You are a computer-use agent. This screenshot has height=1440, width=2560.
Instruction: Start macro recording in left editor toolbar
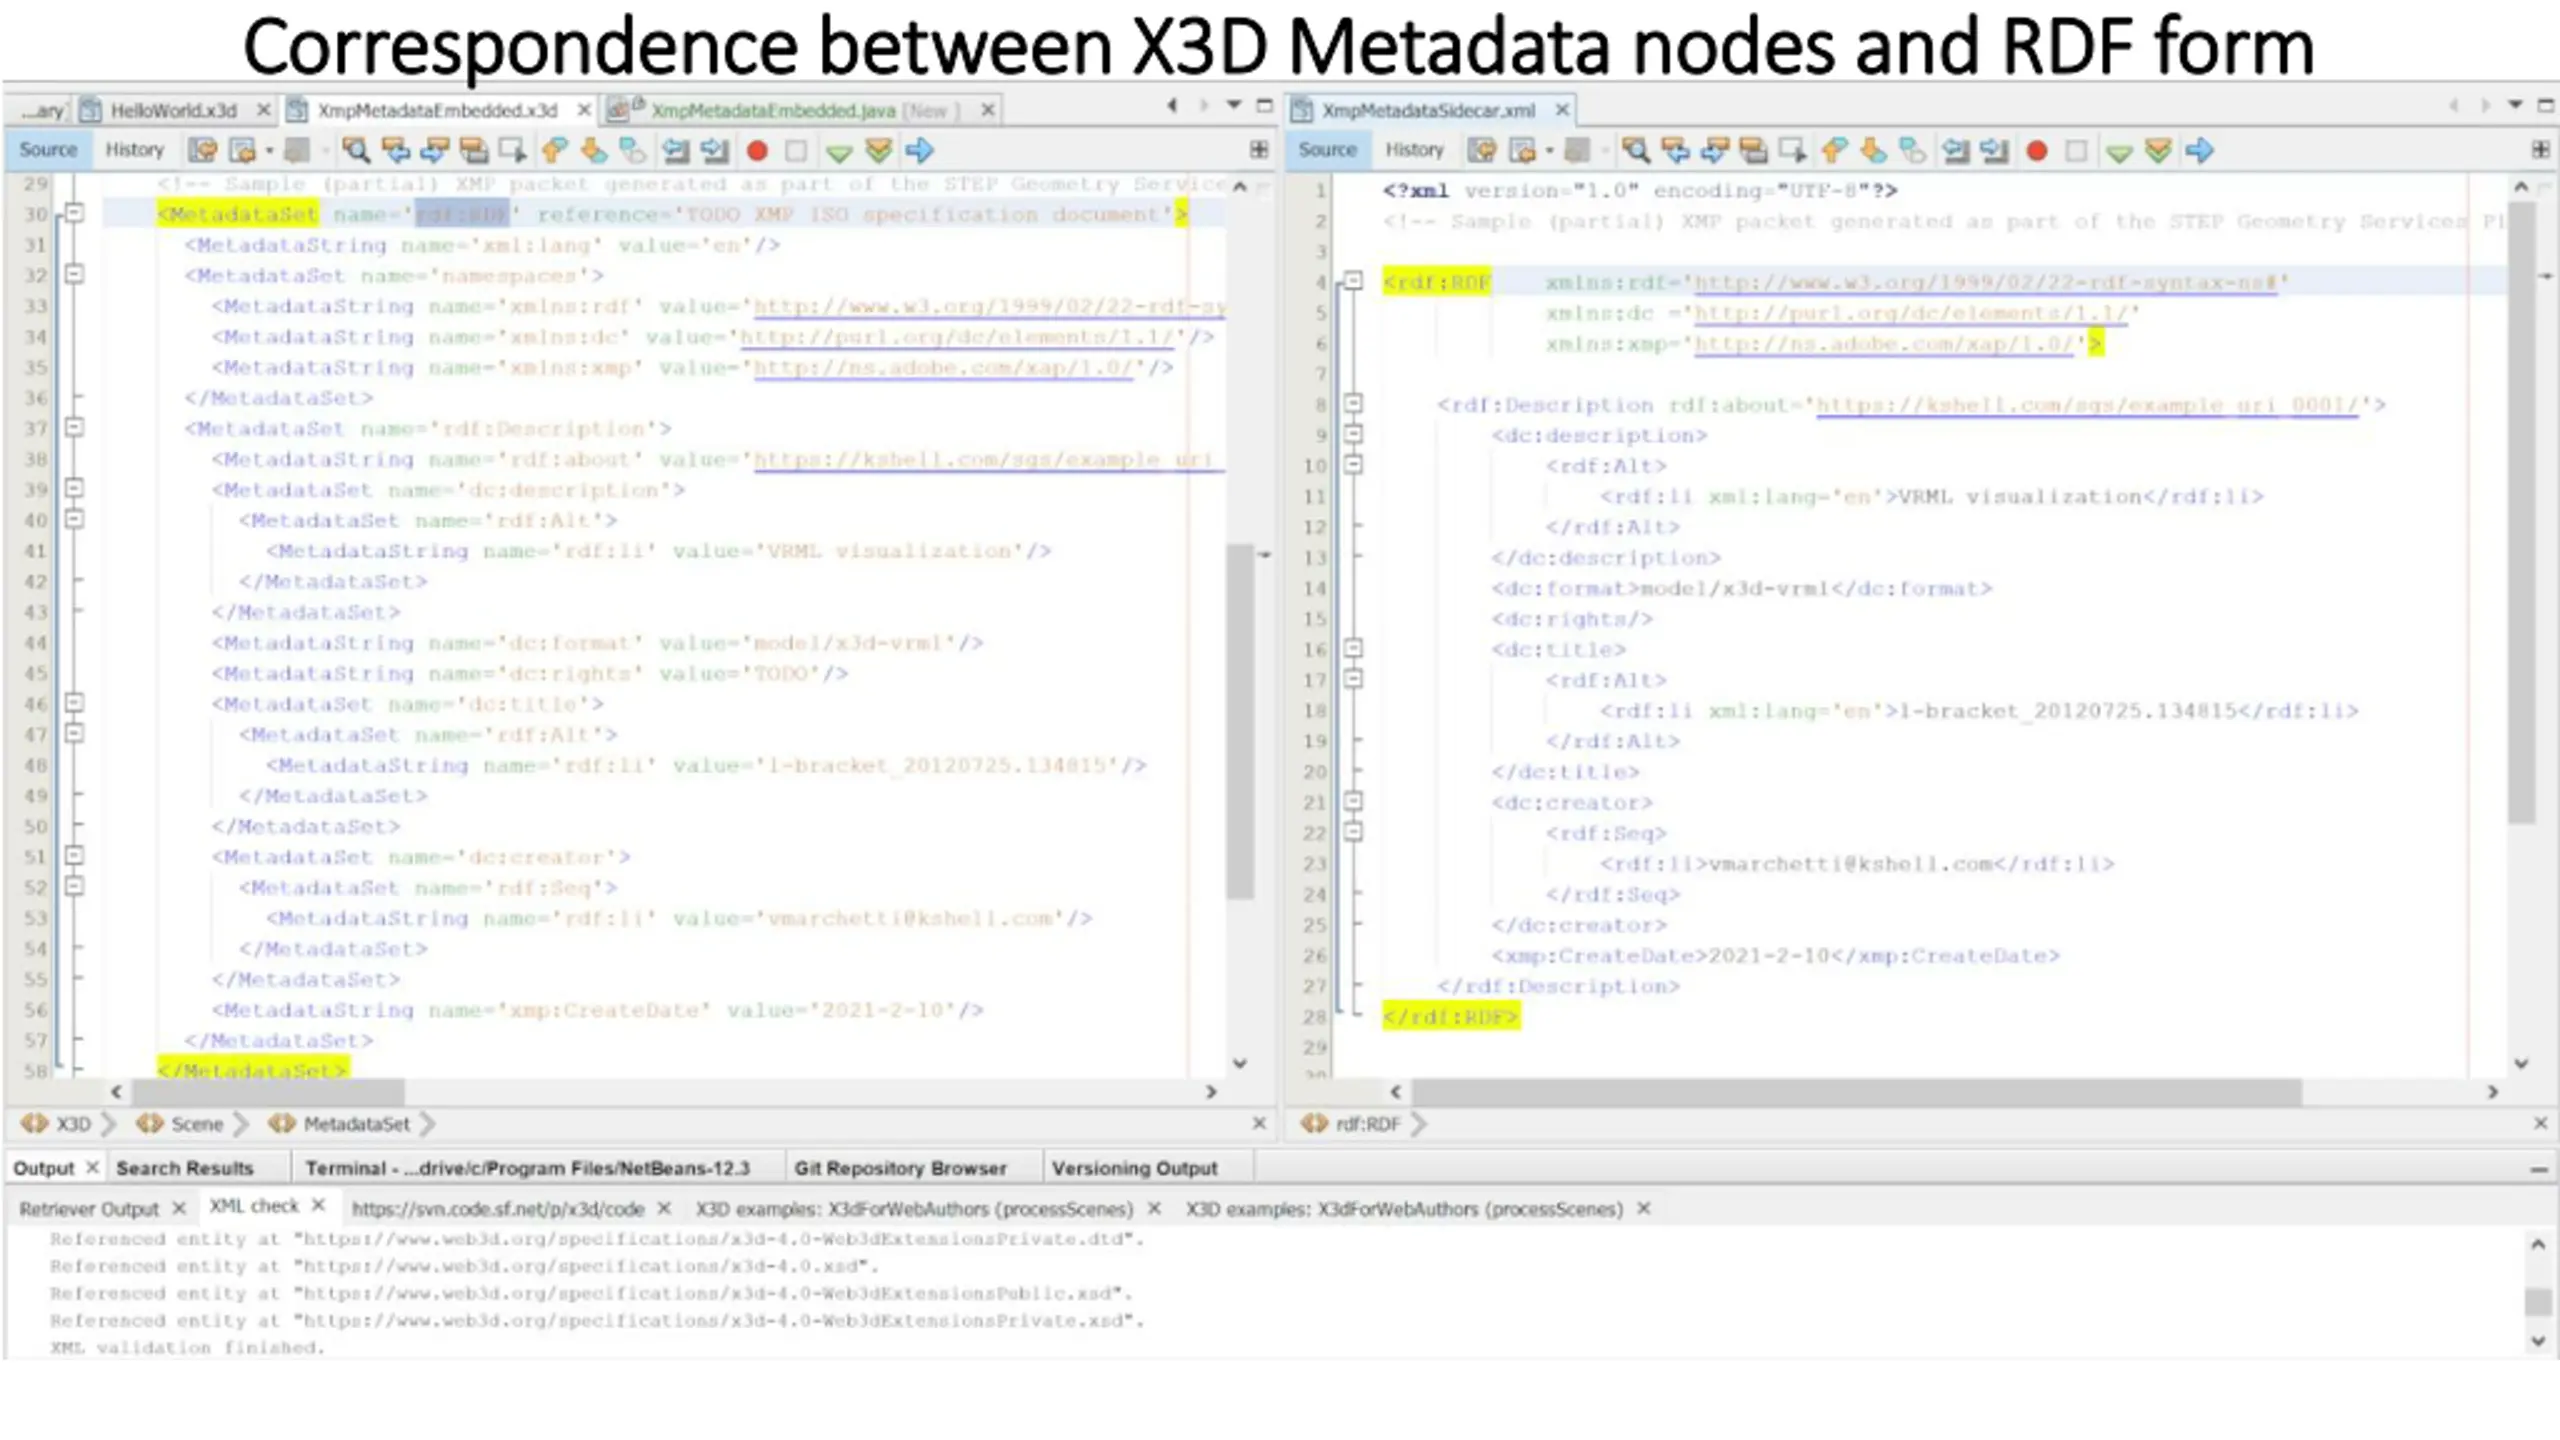(757, 150)
